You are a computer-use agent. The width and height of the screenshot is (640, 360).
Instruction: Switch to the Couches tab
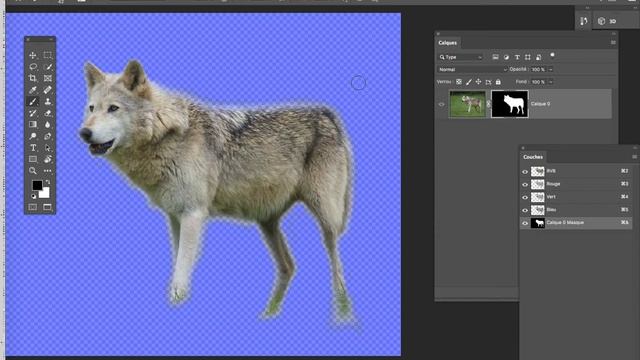tap(533, 157)
